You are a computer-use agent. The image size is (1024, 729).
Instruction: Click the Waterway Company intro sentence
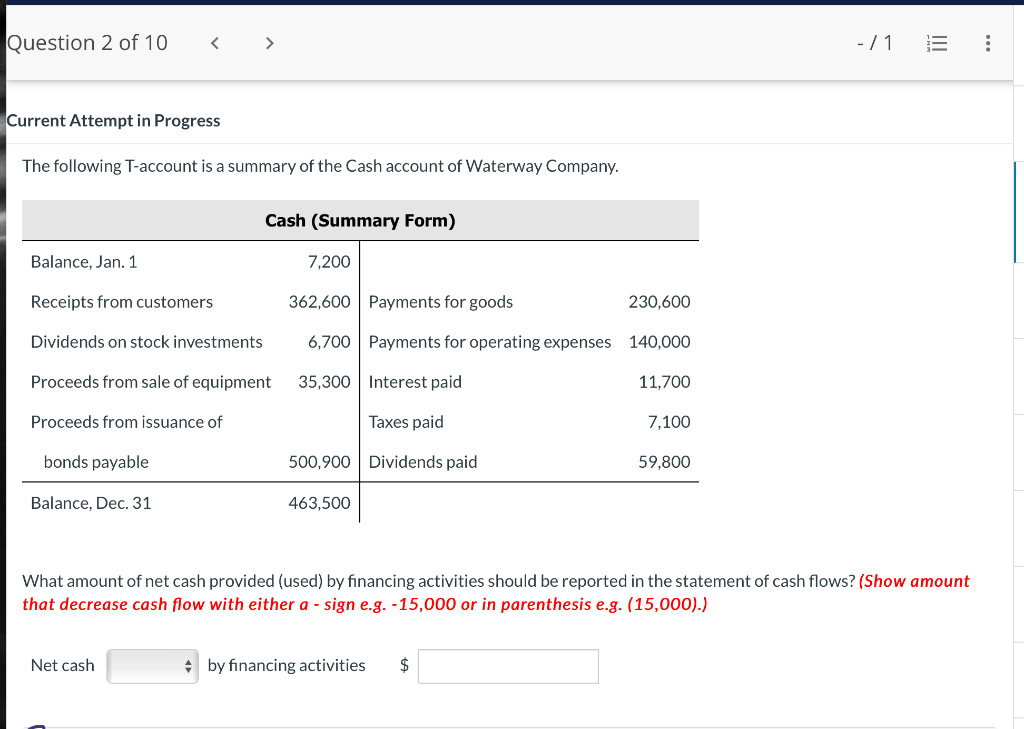tap(320, 167)
